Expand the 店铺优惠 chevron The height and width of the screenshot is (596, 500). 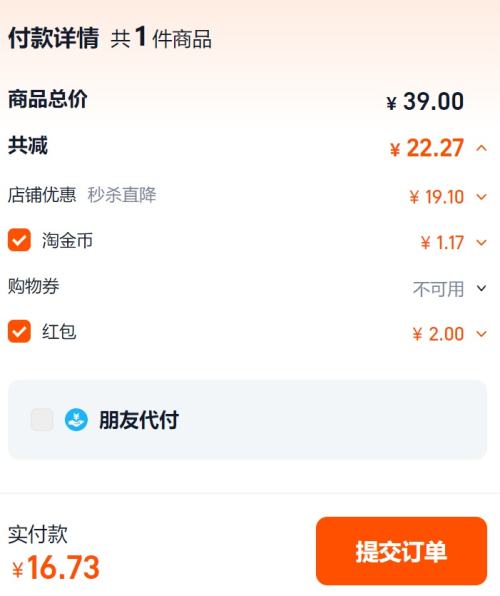[481, 197]
